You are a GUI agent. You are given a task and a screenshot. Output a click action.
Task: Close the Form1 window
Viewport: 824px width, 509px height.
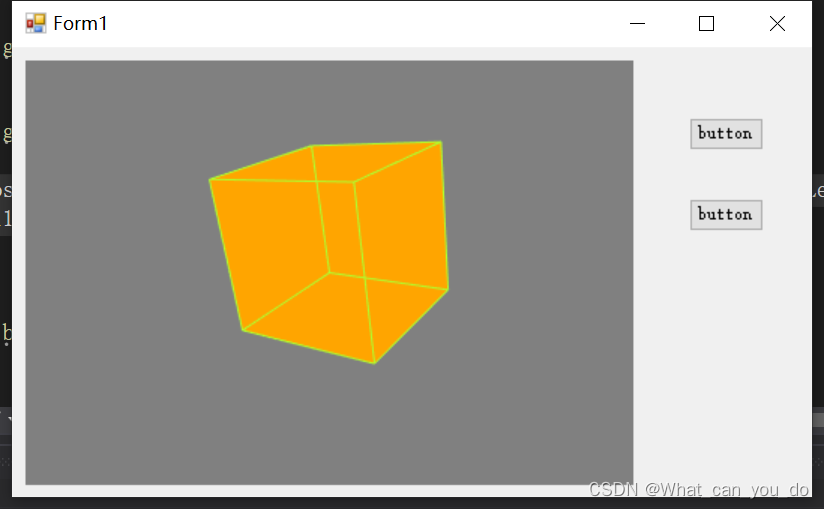tap(777, 24)
